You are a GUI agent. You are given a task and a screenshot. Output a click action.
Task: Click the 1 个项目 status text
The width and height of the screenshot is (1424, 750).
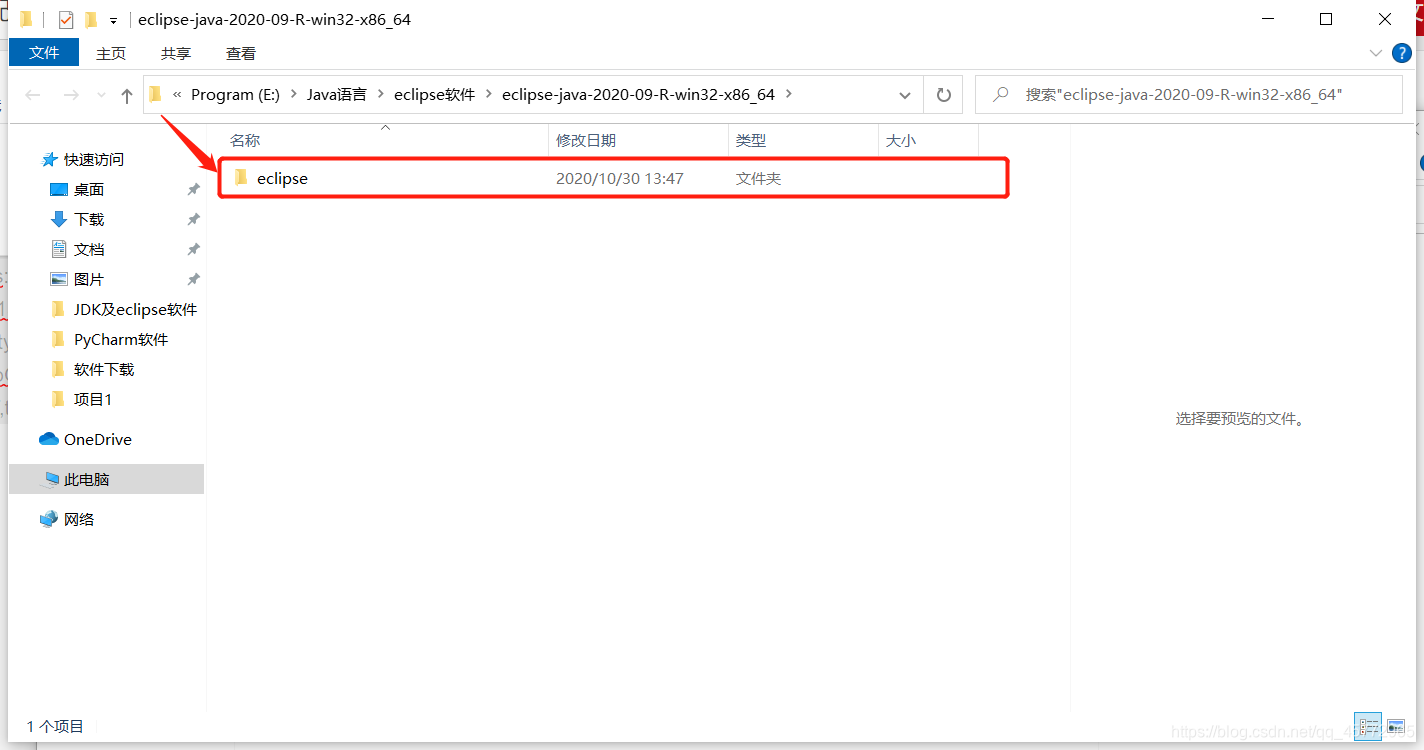[55, 726]
